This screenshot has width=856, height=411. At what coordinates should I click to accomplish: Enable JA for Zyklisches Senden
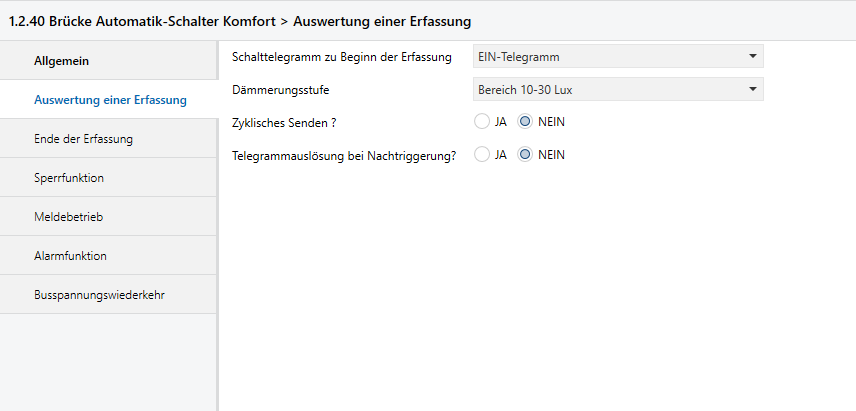(x=482, y=122)
